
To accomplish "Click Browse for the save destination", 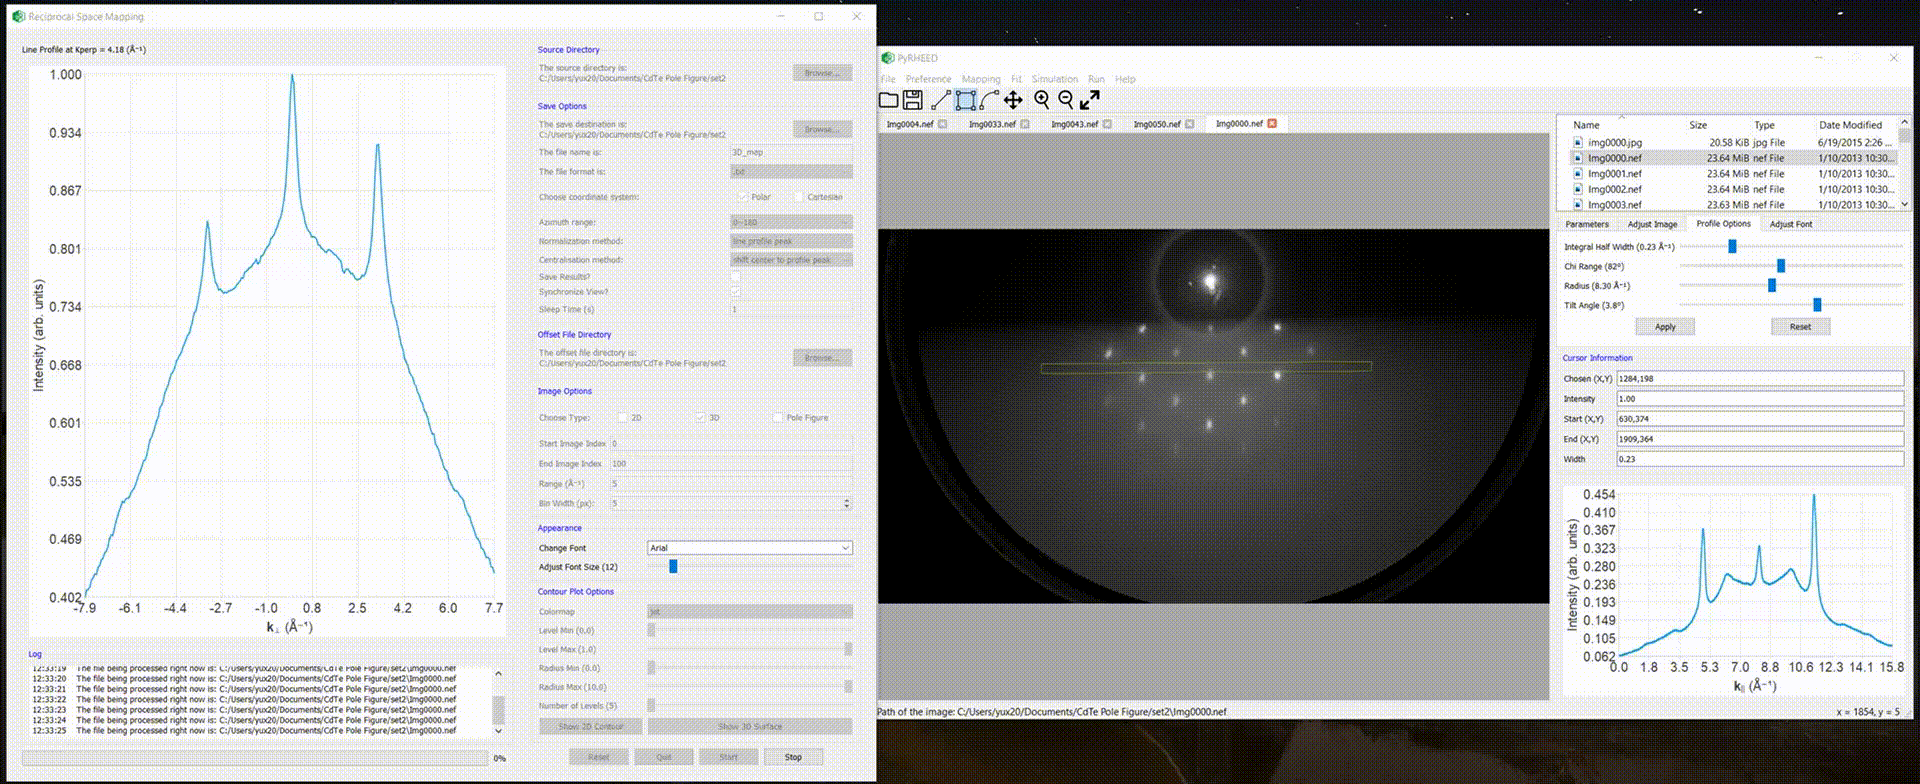I will click(x=822, y=129).
